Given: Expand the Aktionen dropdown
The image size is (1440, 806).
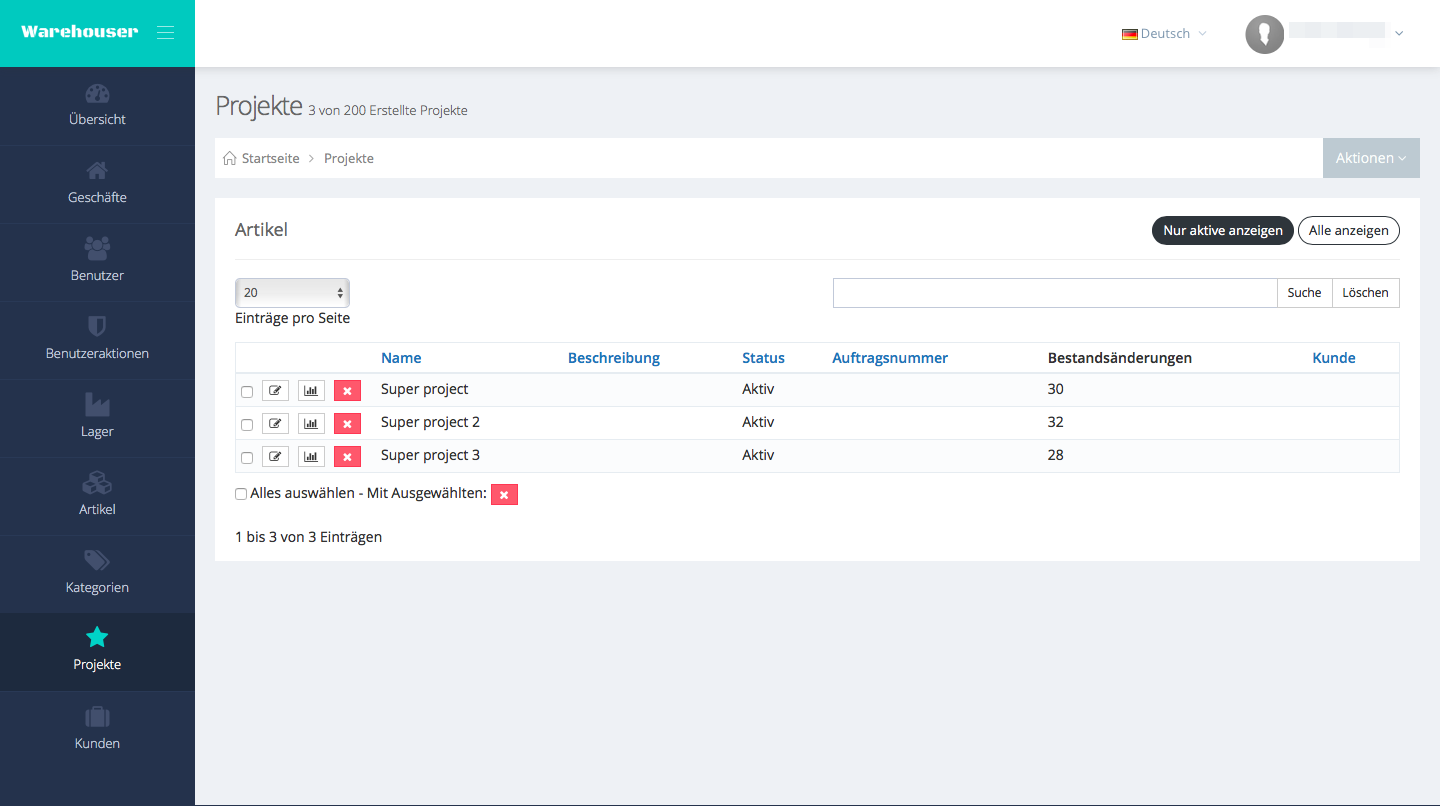Looking at the screenshot, I should pos(1370,158).
